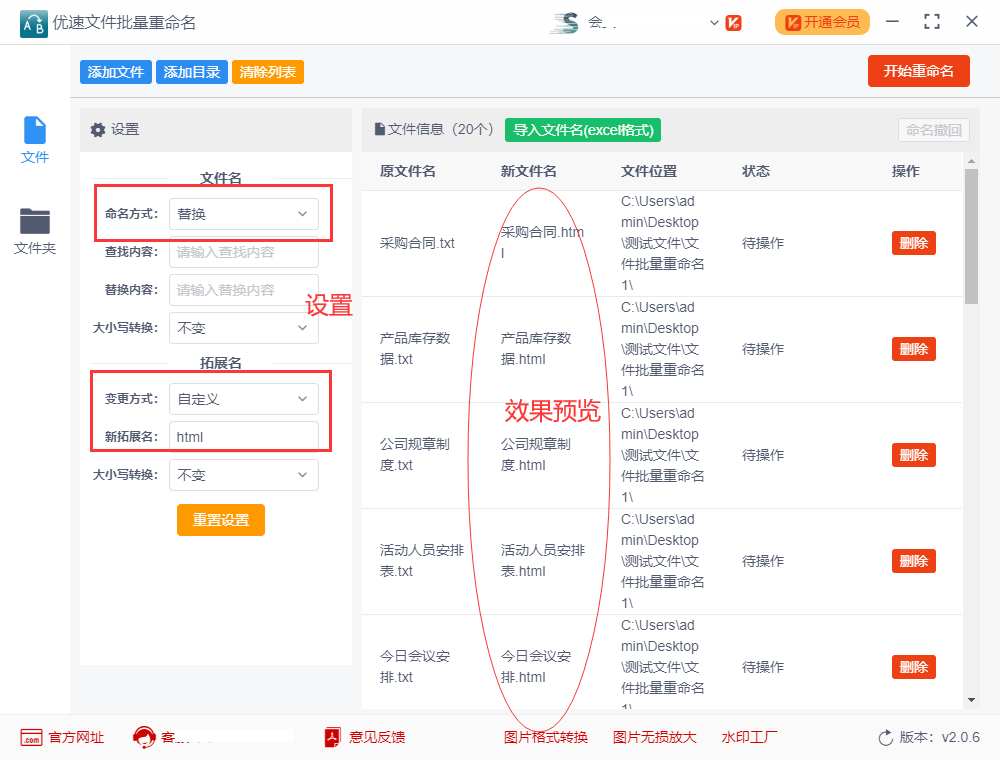
Task: Focus the 替换内容 input field
Action: [244, 290]
